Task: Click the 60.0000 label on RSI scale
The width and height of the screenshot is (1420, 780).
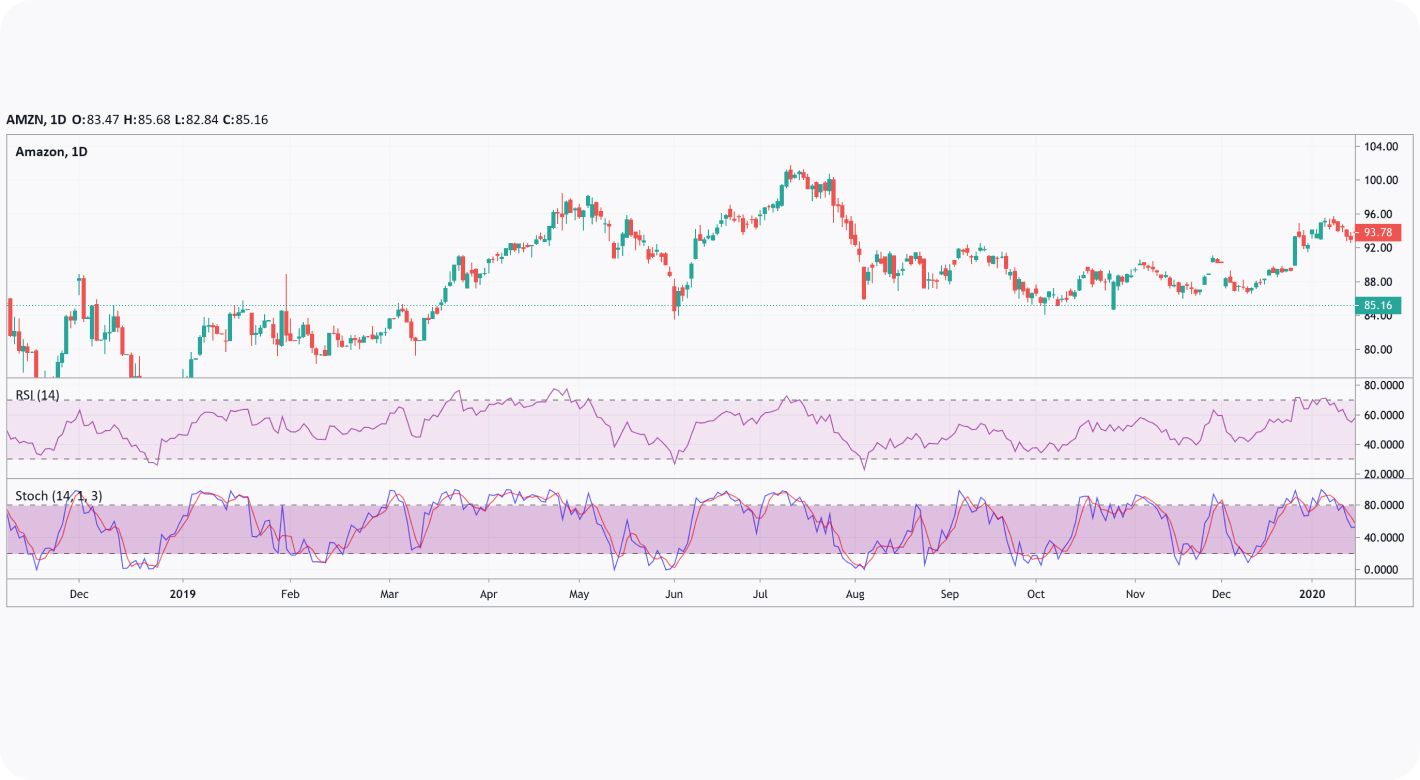Action: pos(1384,415)
